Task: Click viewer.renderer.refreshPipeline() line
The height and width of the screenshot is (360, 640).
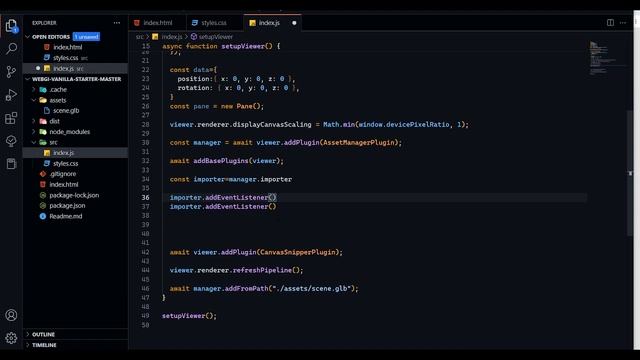Action: click(x=236, y=270)
